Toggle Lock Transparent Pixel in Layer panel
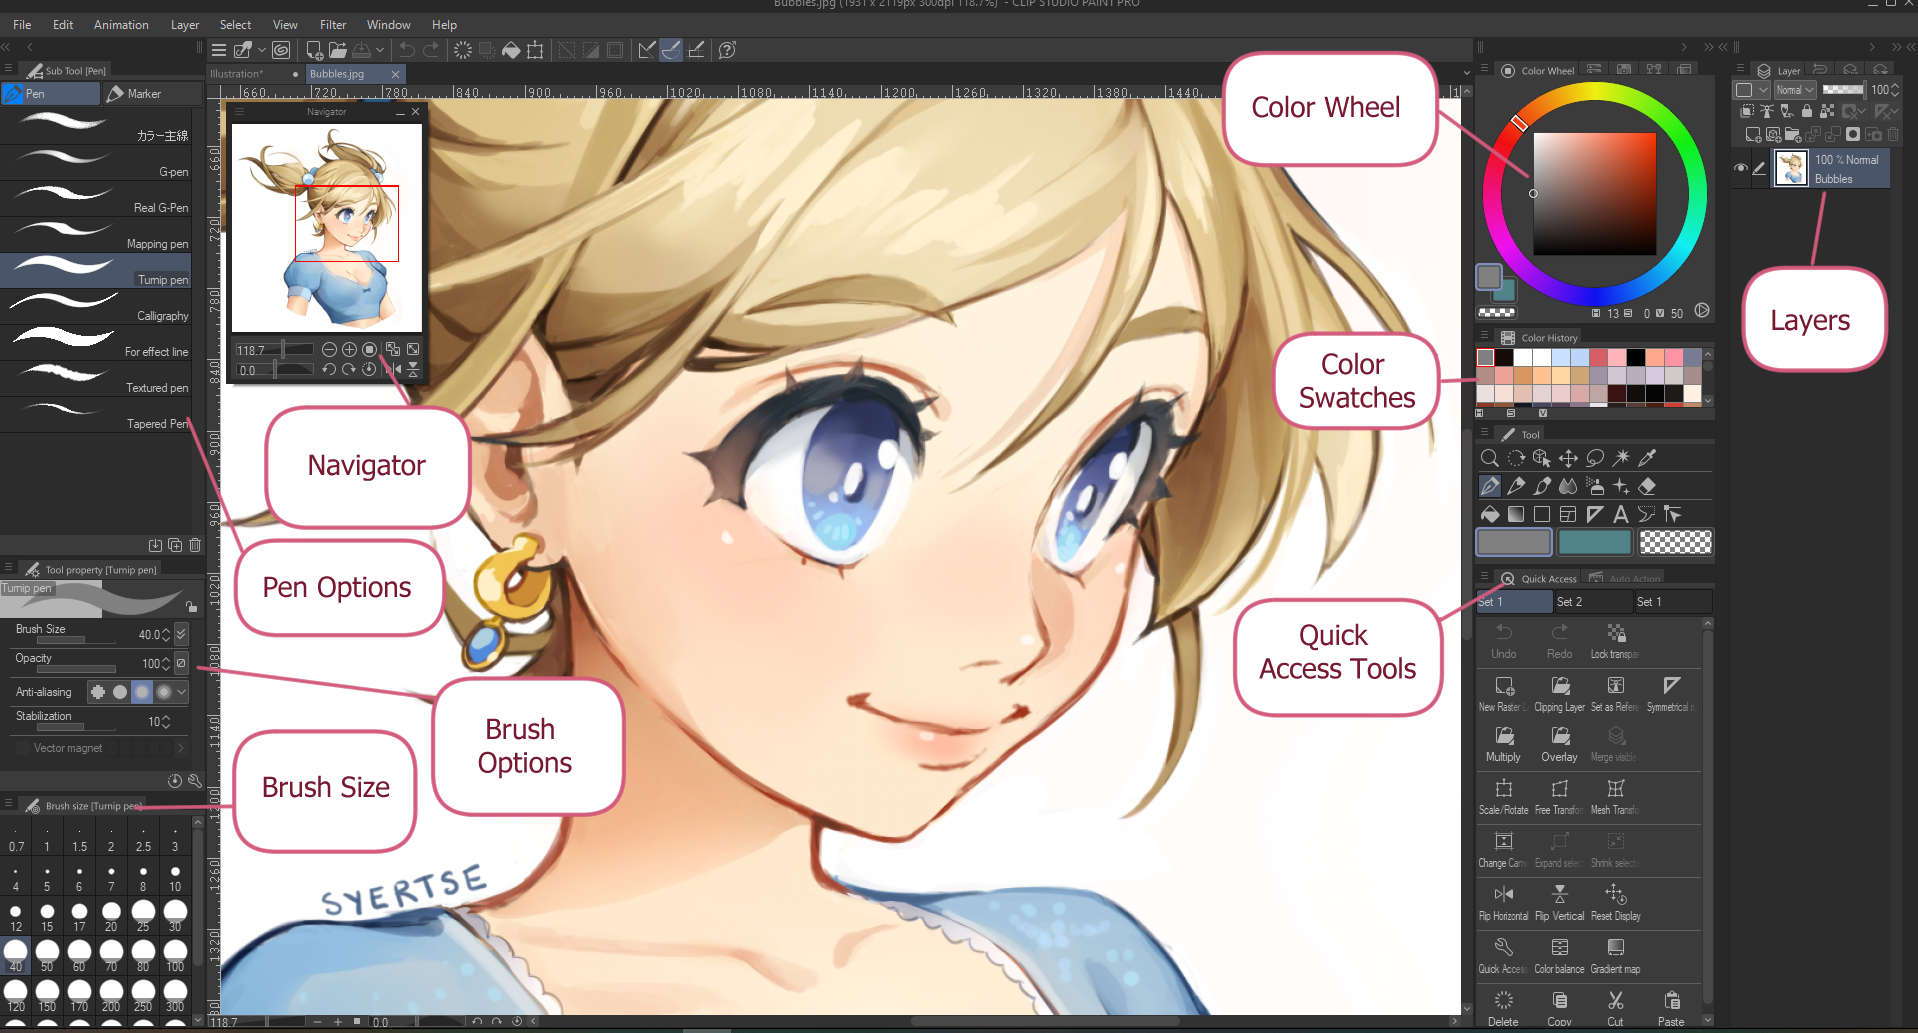The height and width of the screenshot is (1033, 1918). pyautogui.click(x=1827, y=111)
